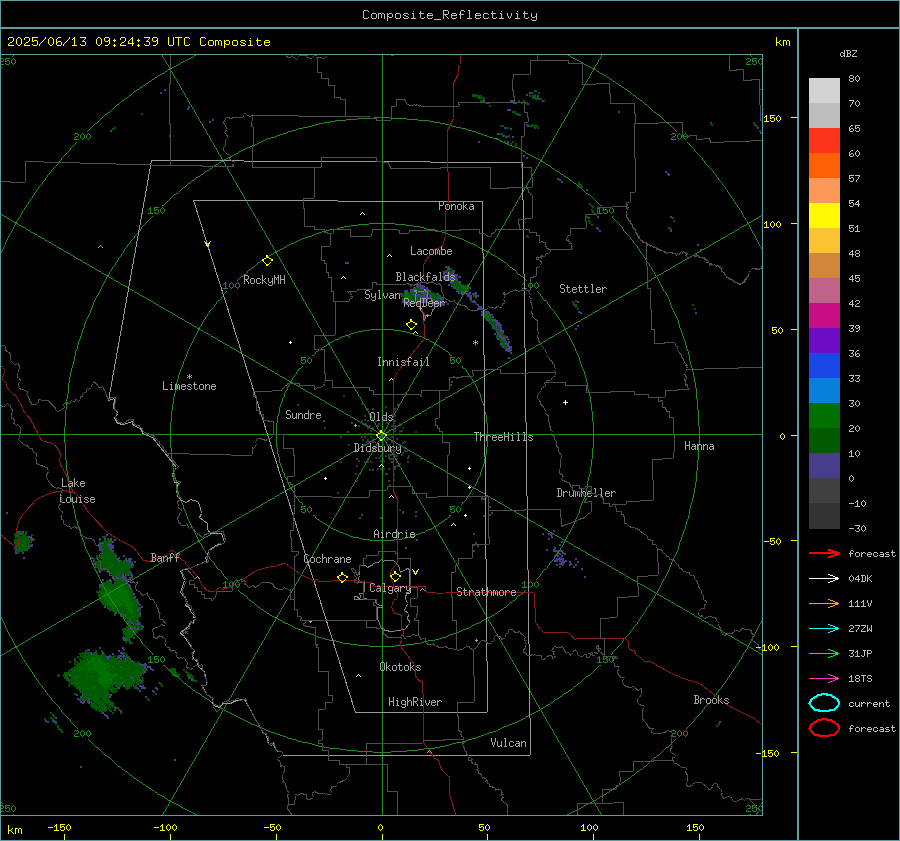Select the Sundre label
The width and height of the screenshot is (900, 841).
click(303, 414)
